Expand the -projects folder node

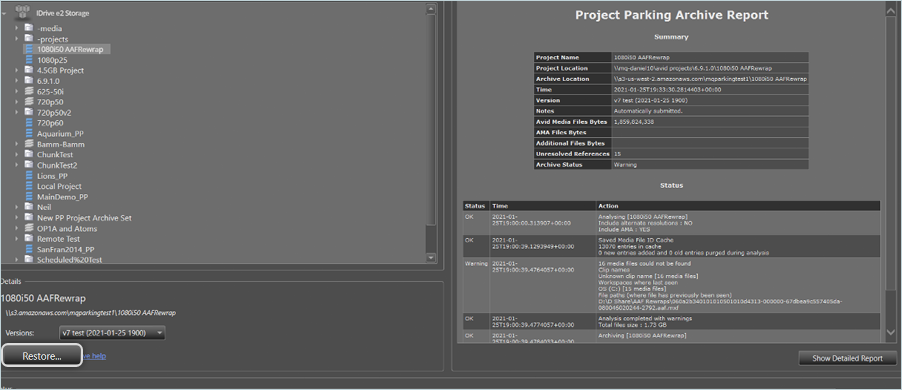(x=17, y=39)
